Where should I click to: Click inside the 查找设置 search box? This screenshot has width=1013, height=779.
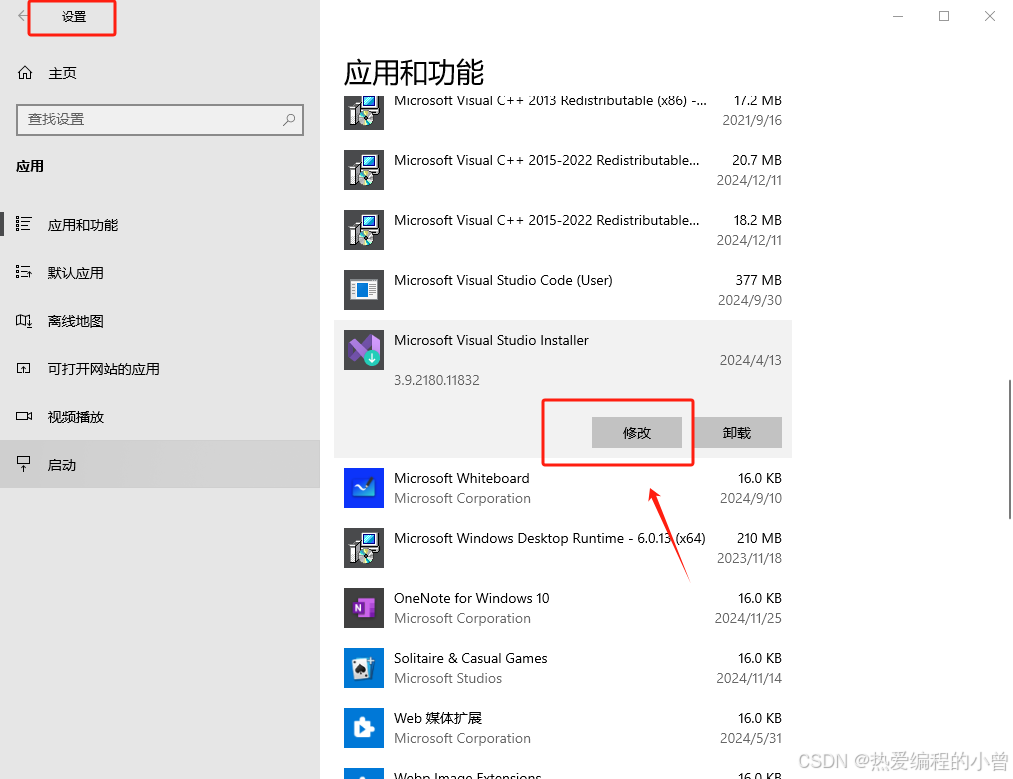click(x=160, y=120)
